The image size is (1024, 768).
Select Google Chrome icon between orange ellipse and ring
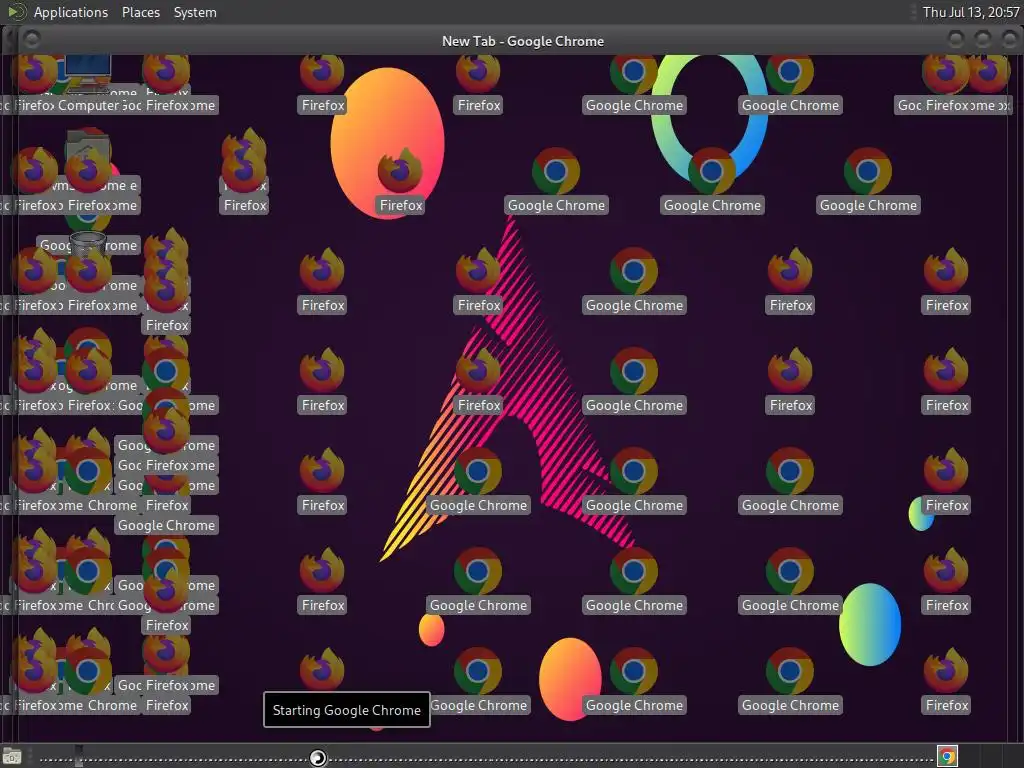click(556, 171)
